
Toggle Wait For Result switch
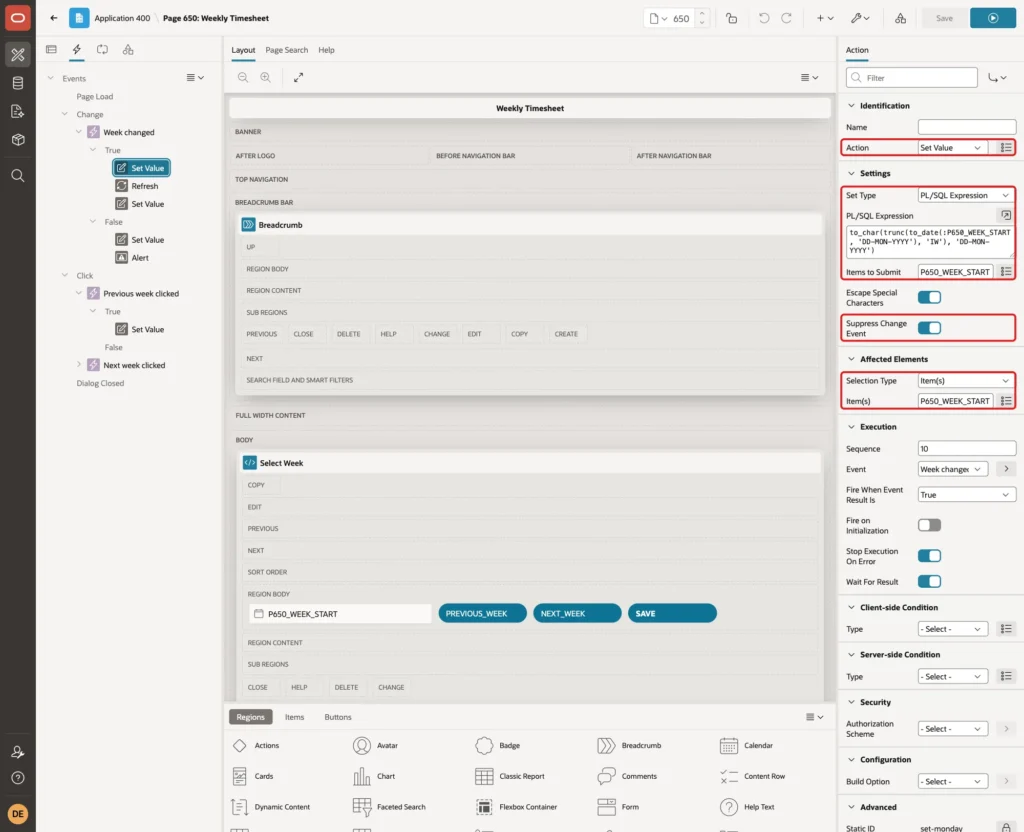pyautogui.click(x=929, y=581)
